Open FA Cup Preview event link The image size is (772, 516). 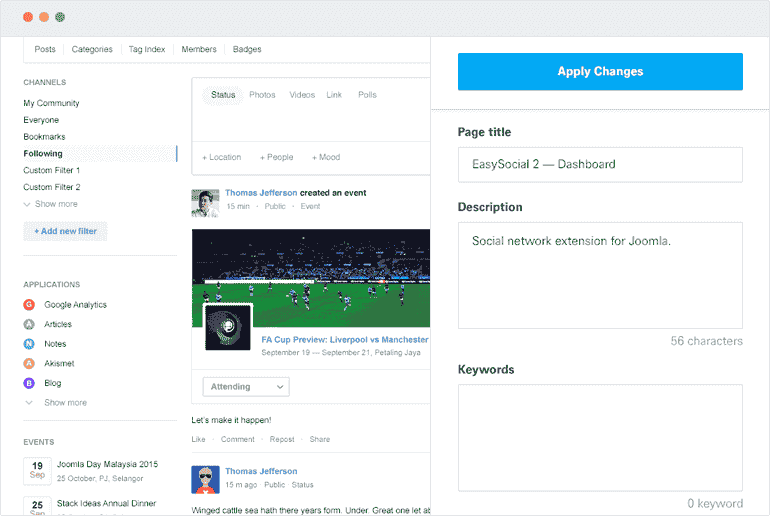345,340
